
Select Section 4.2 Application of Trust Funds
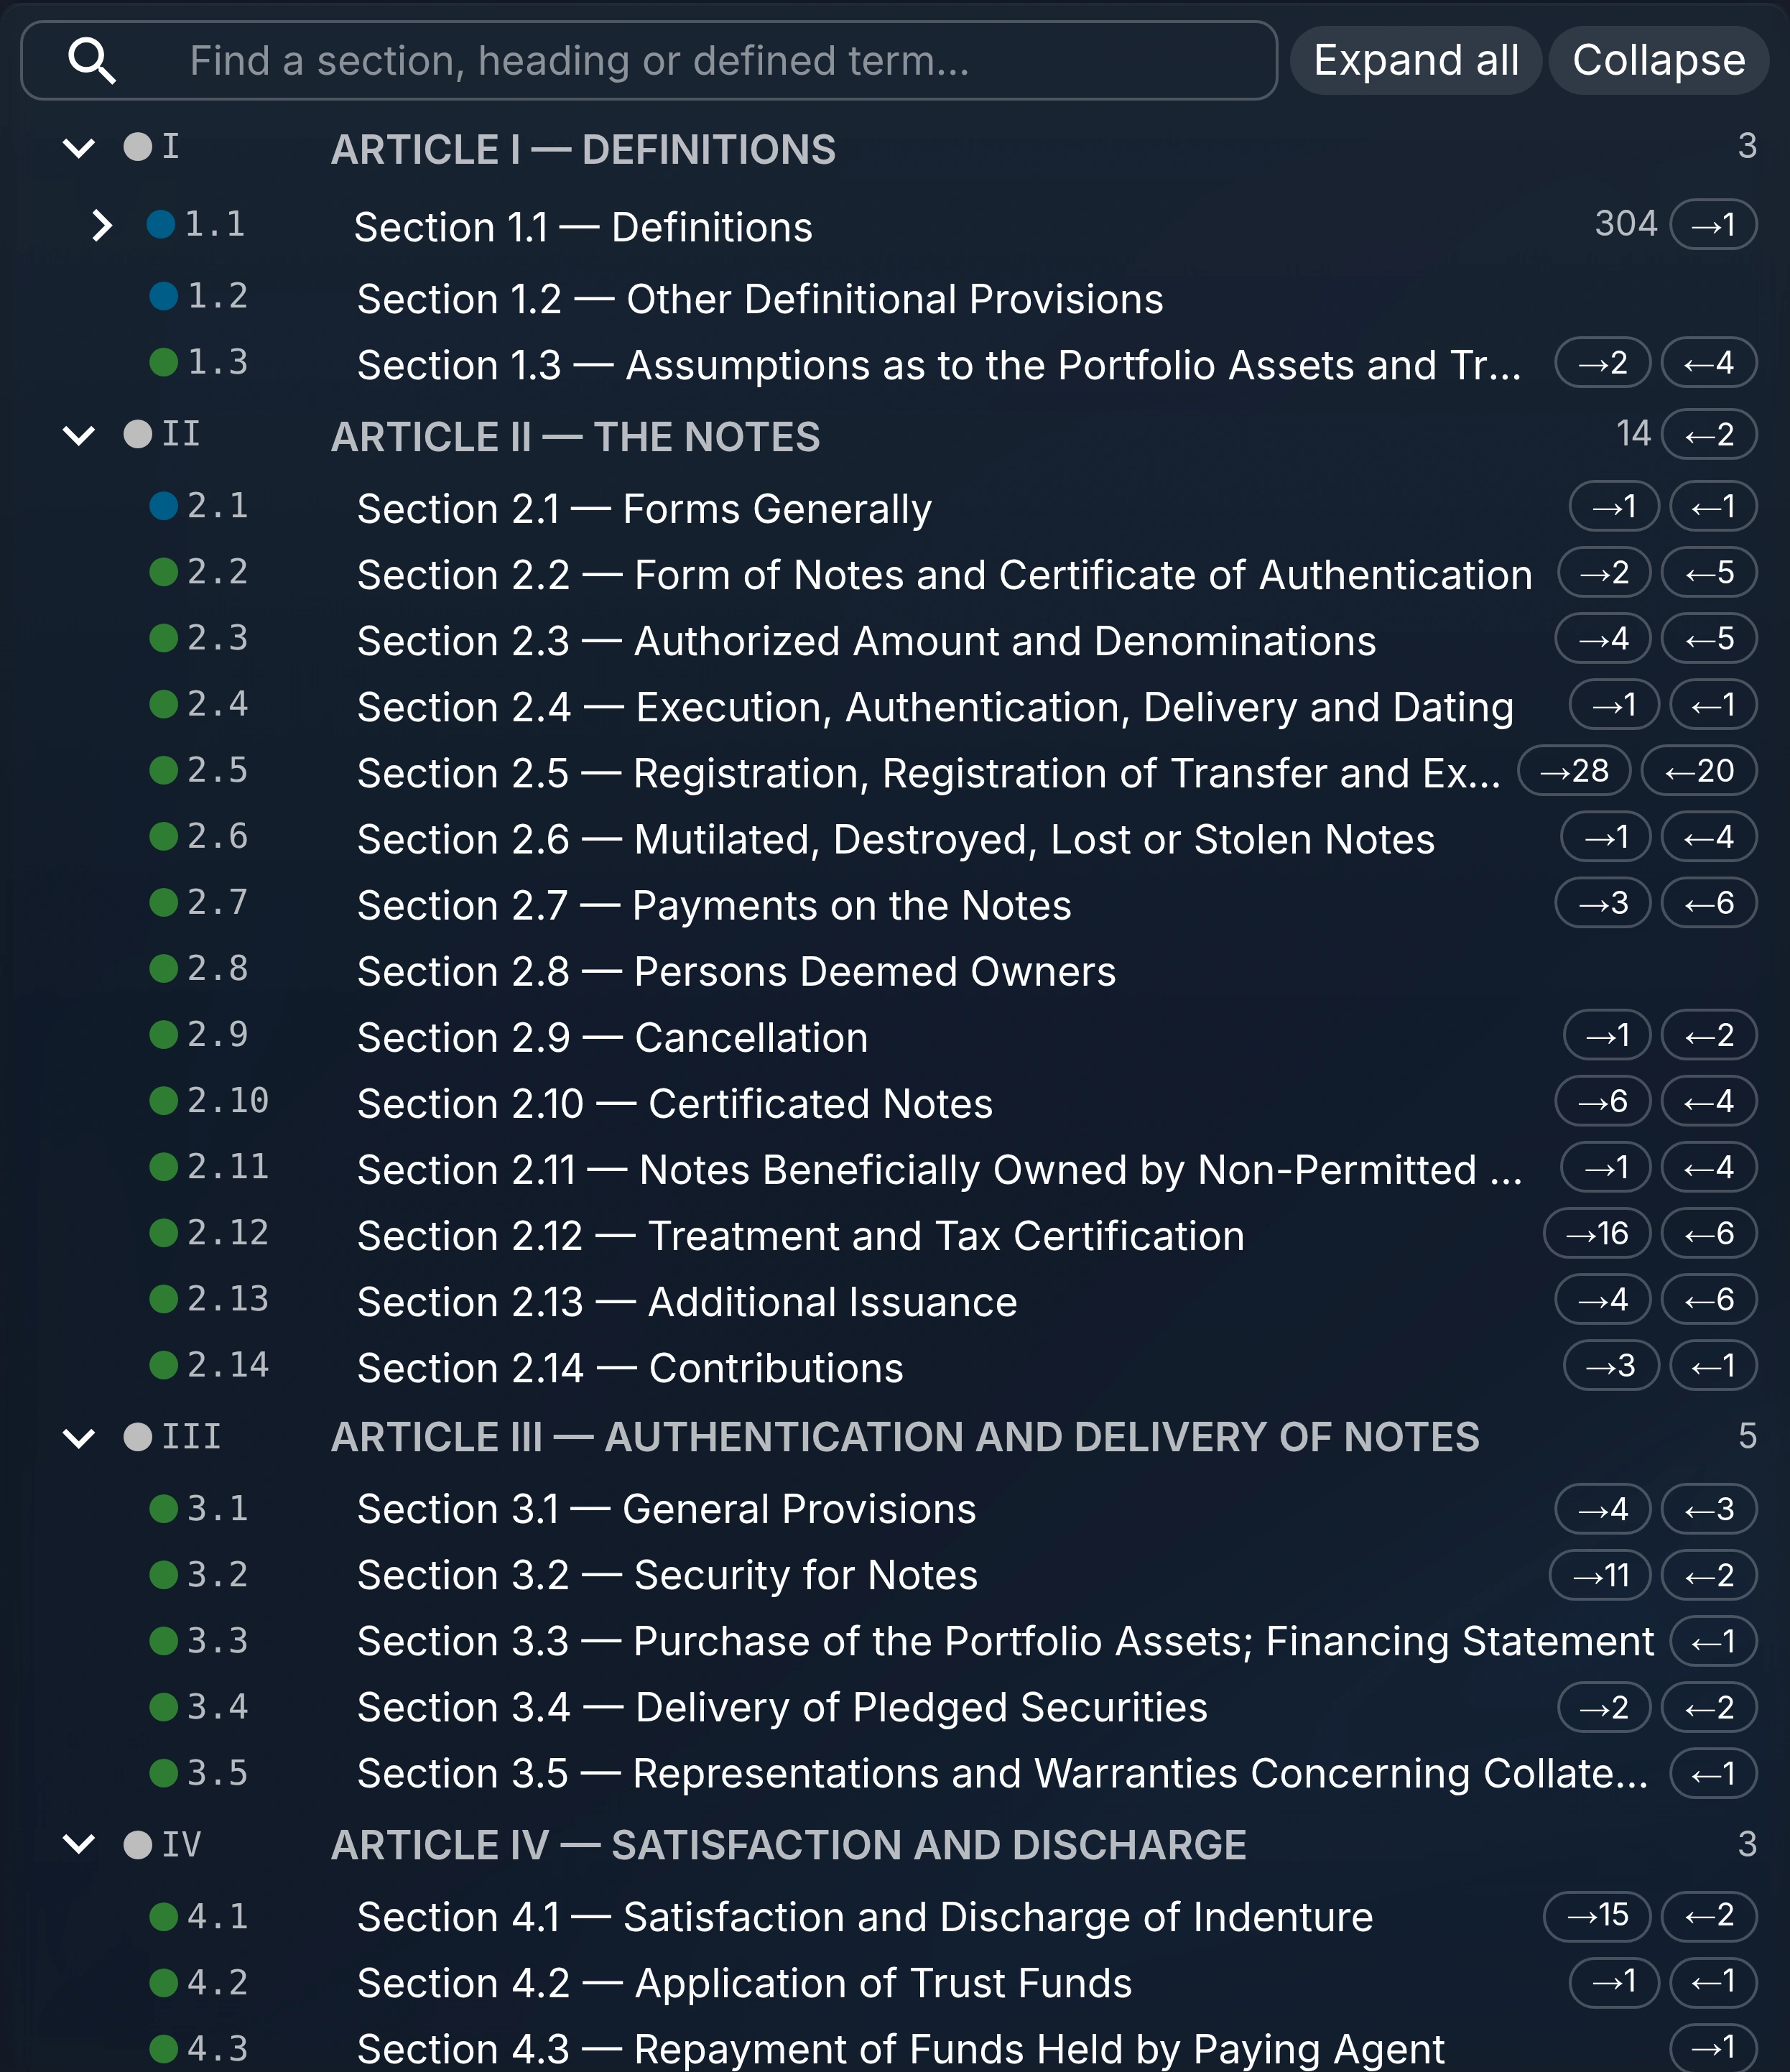tap(745, 1983)
